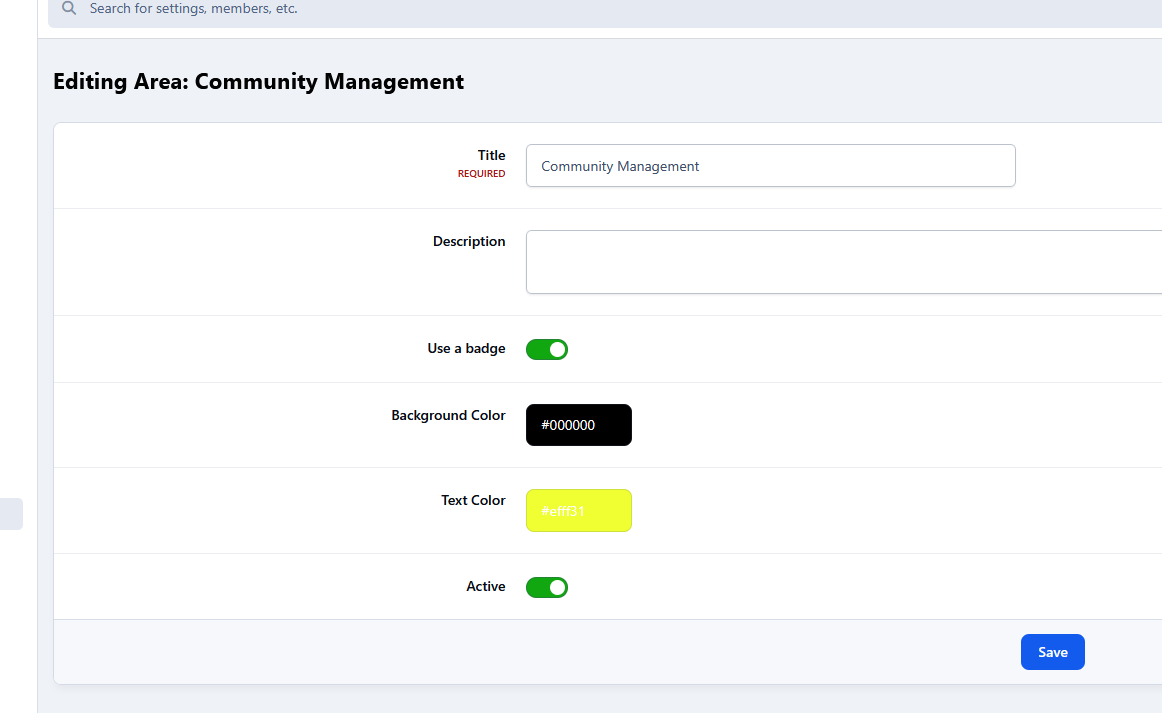Save the area settings
Image resolution: width=1162 pixels, height=713 pixels.
coord(1052,652)
